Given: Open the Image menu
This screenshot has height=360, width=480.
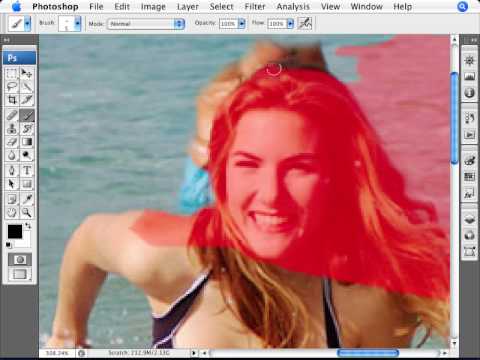Looking at the screenshot, I should click(x=153, y=6).
